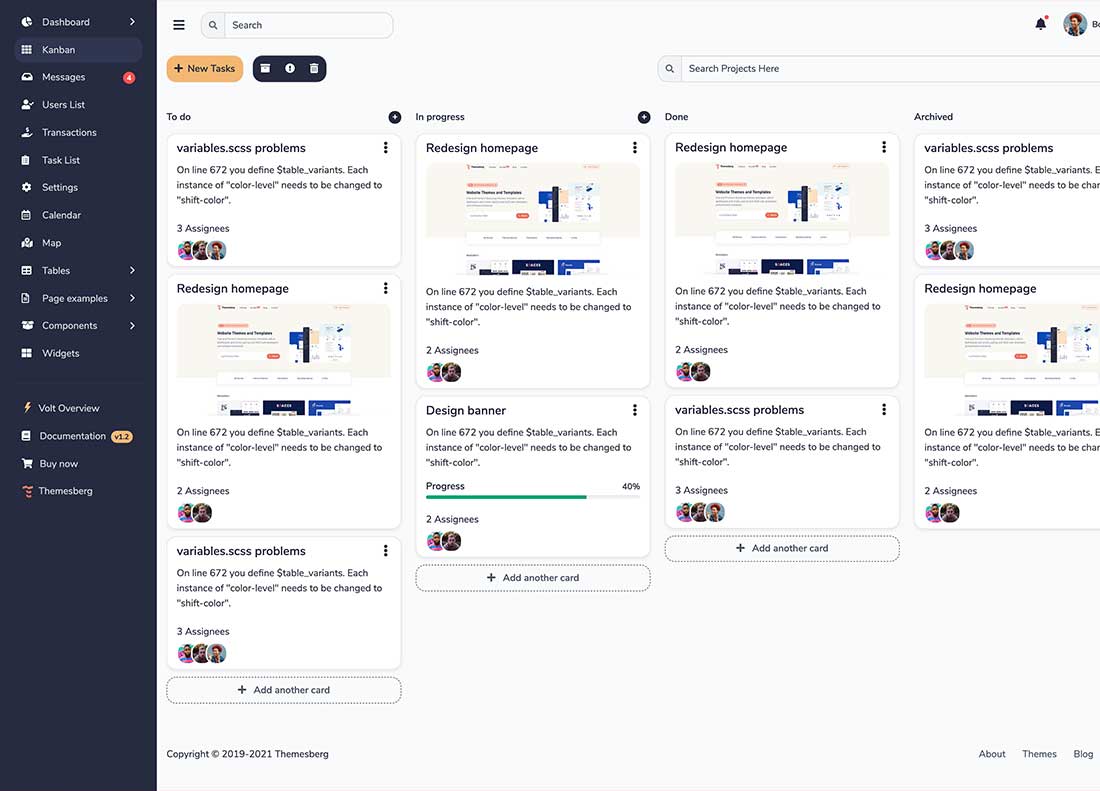Open user avatar profile menu
Viewport: 1100px width, 791px height.
tap(1075, 24)
